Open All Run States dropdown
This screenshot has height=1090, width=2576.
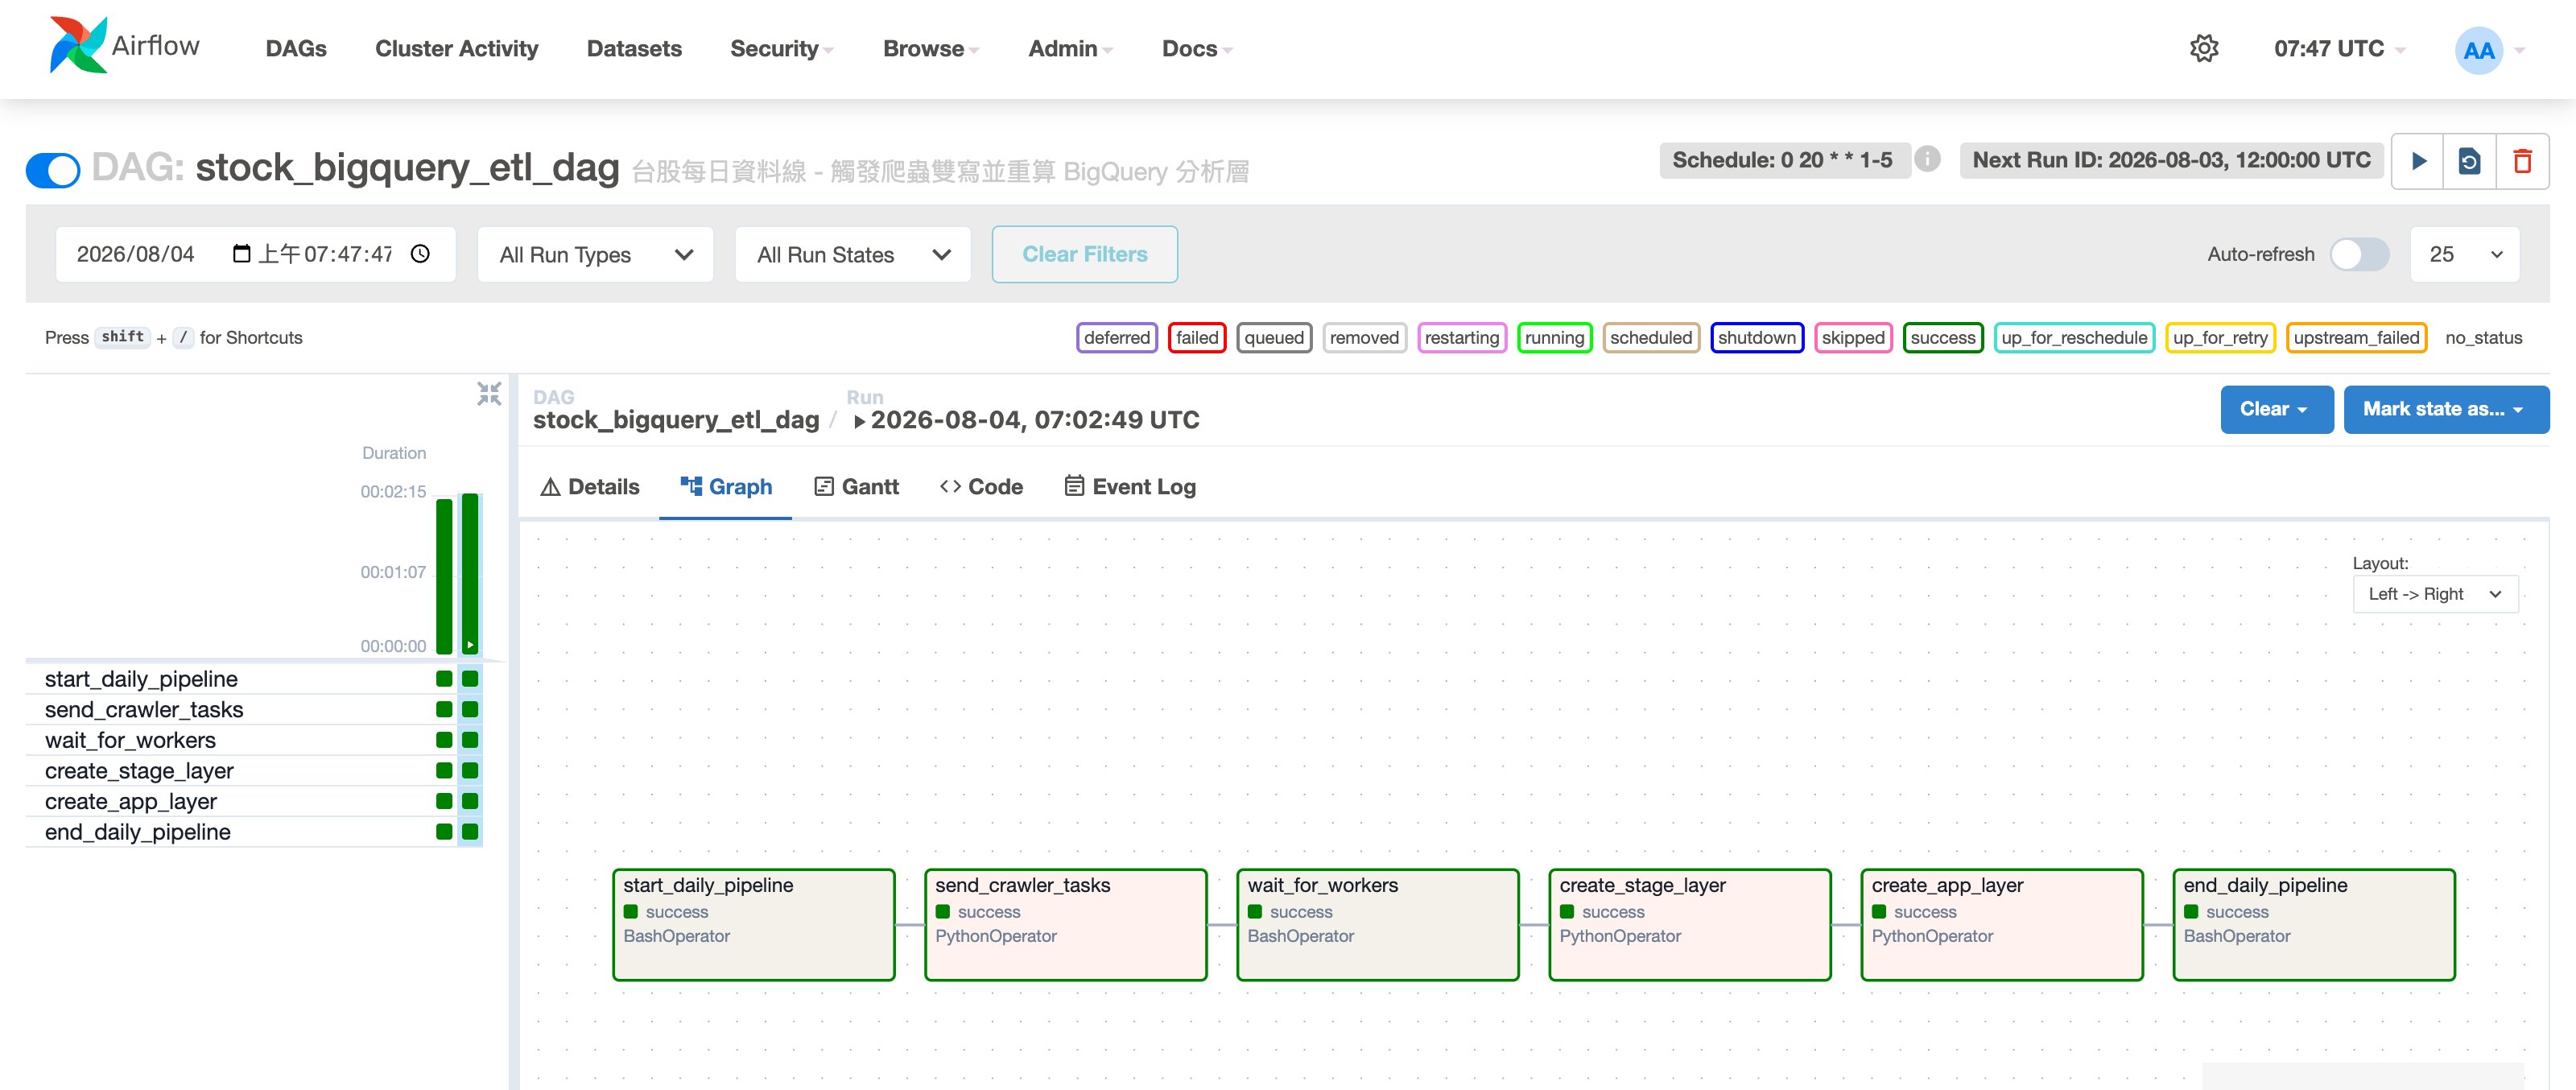coord(852,254)
